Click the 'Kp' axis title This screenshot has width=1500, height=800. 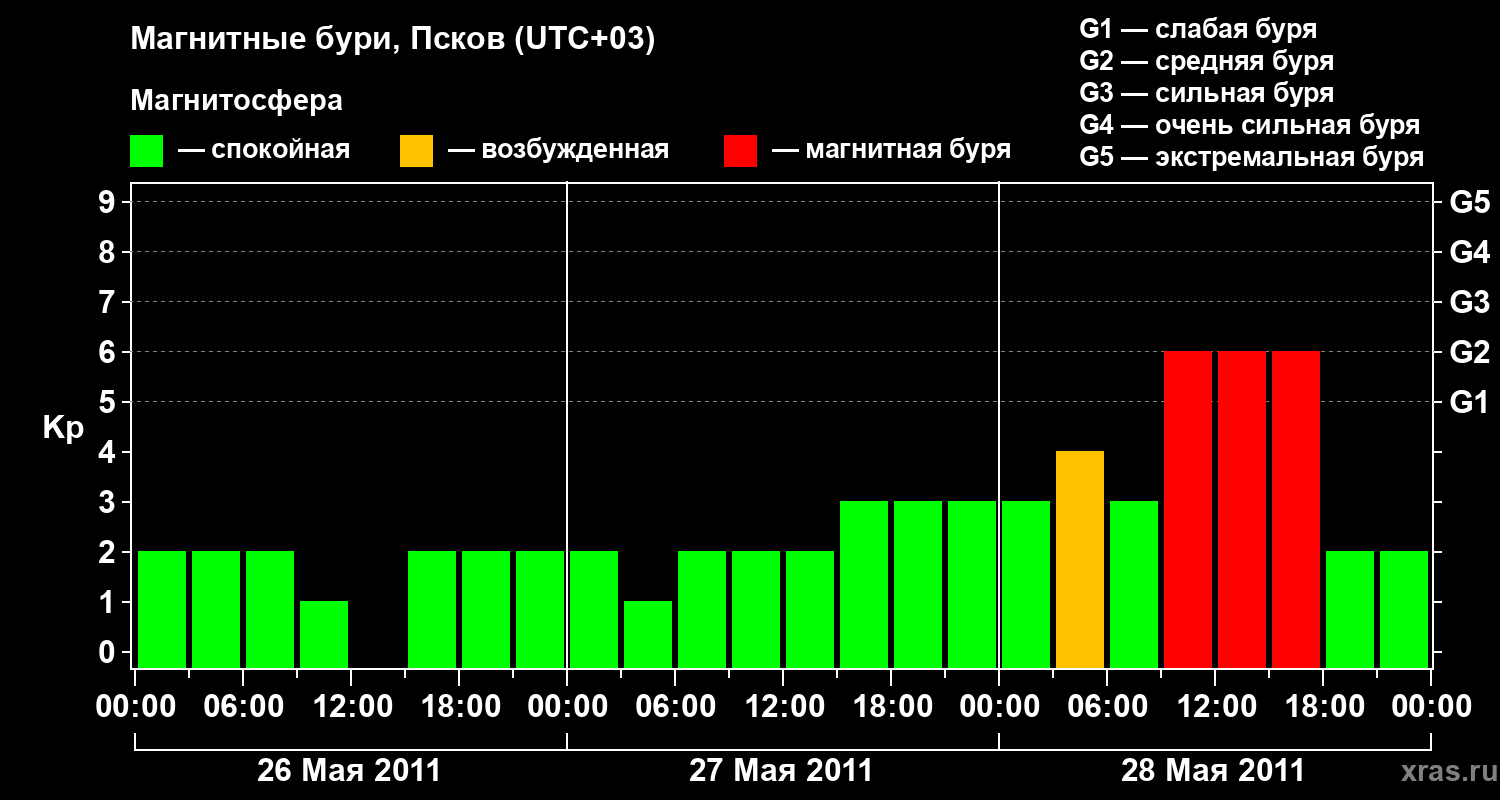pos(63,428)
